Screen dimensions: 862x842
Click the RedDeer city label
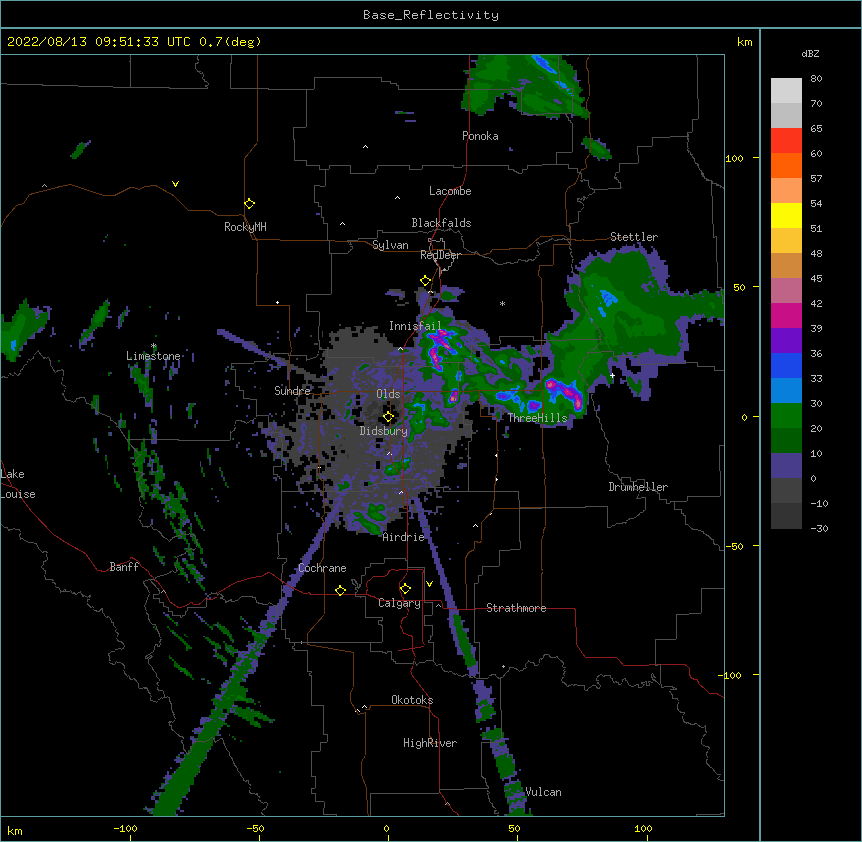coord(440,255)
